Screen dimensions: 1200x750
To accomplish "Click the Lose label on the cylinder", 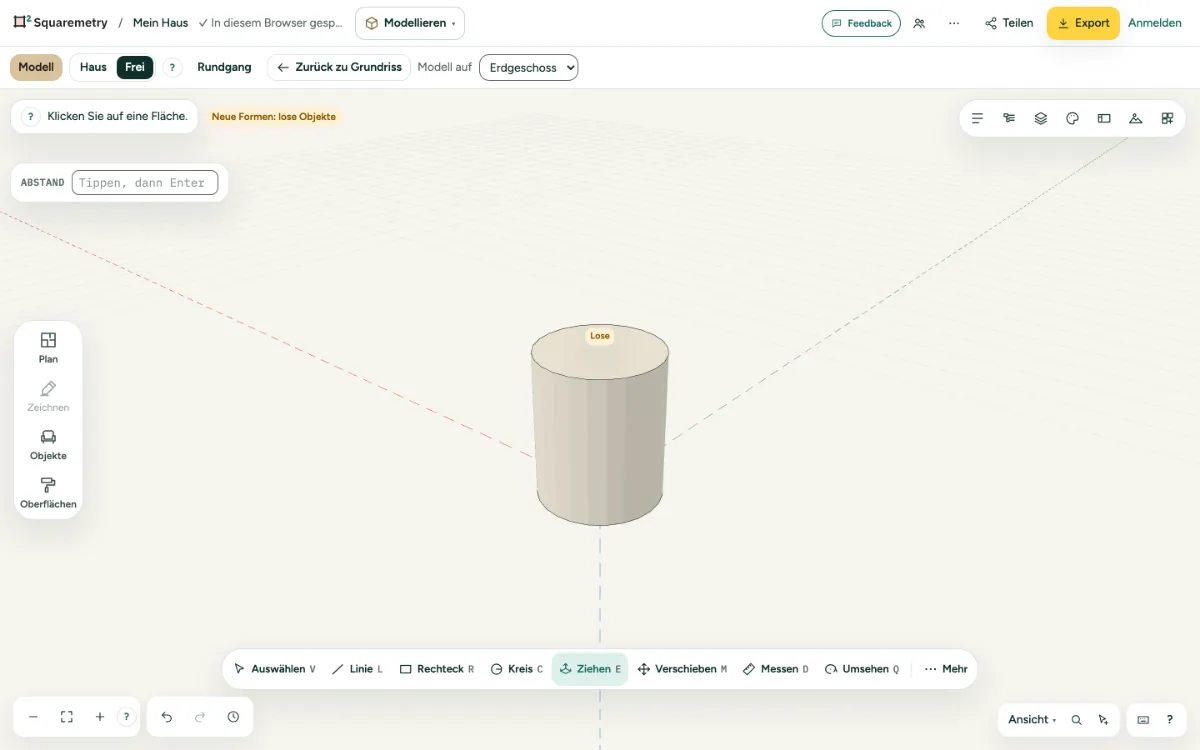I will [x=600, y=336].
